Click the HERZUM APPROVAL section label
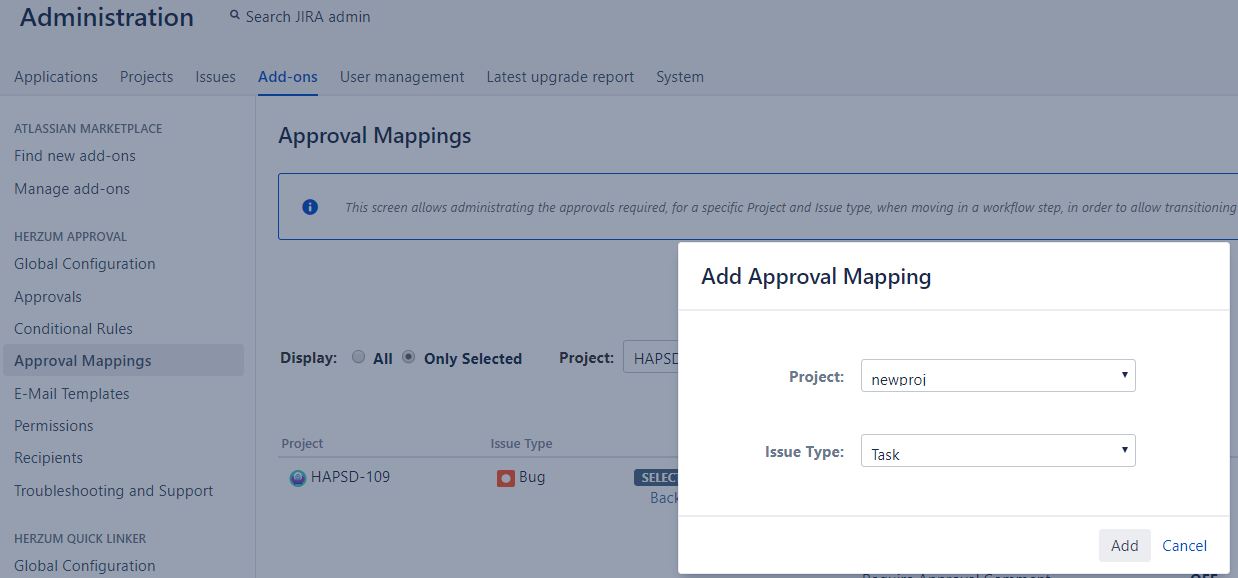This screenshot has height=578, width=1238. (70, 237)
